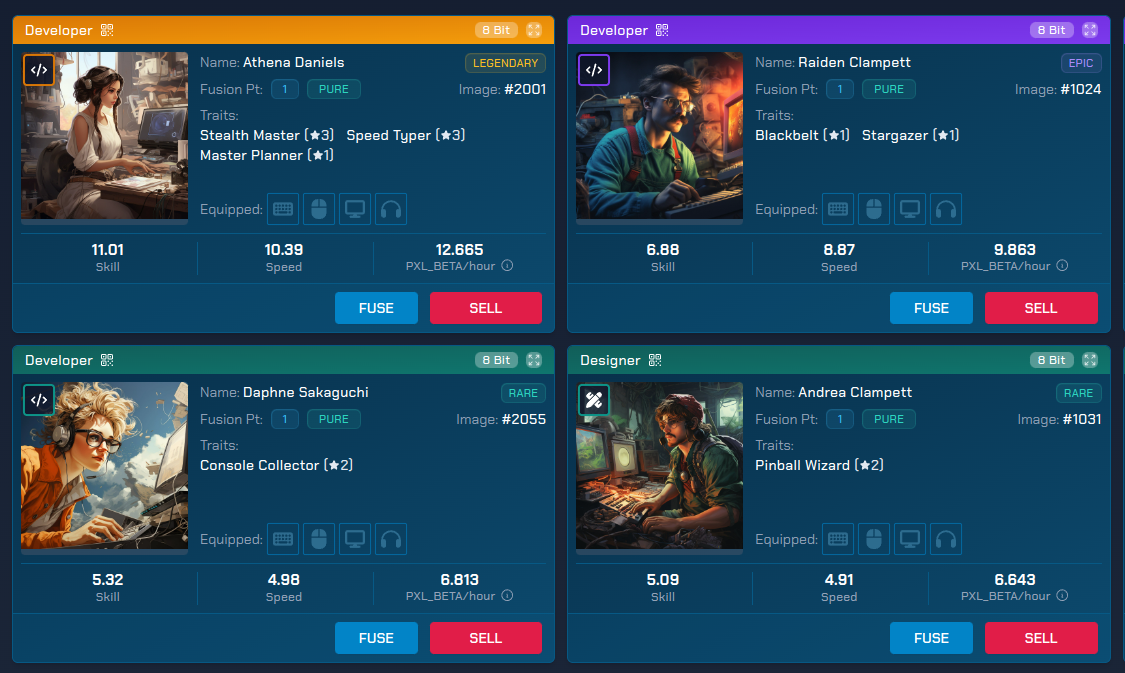The image size is (1125, 673).
Task: Click mouse equipment slot on Raiden Clampett card
Action: [873, 209]
